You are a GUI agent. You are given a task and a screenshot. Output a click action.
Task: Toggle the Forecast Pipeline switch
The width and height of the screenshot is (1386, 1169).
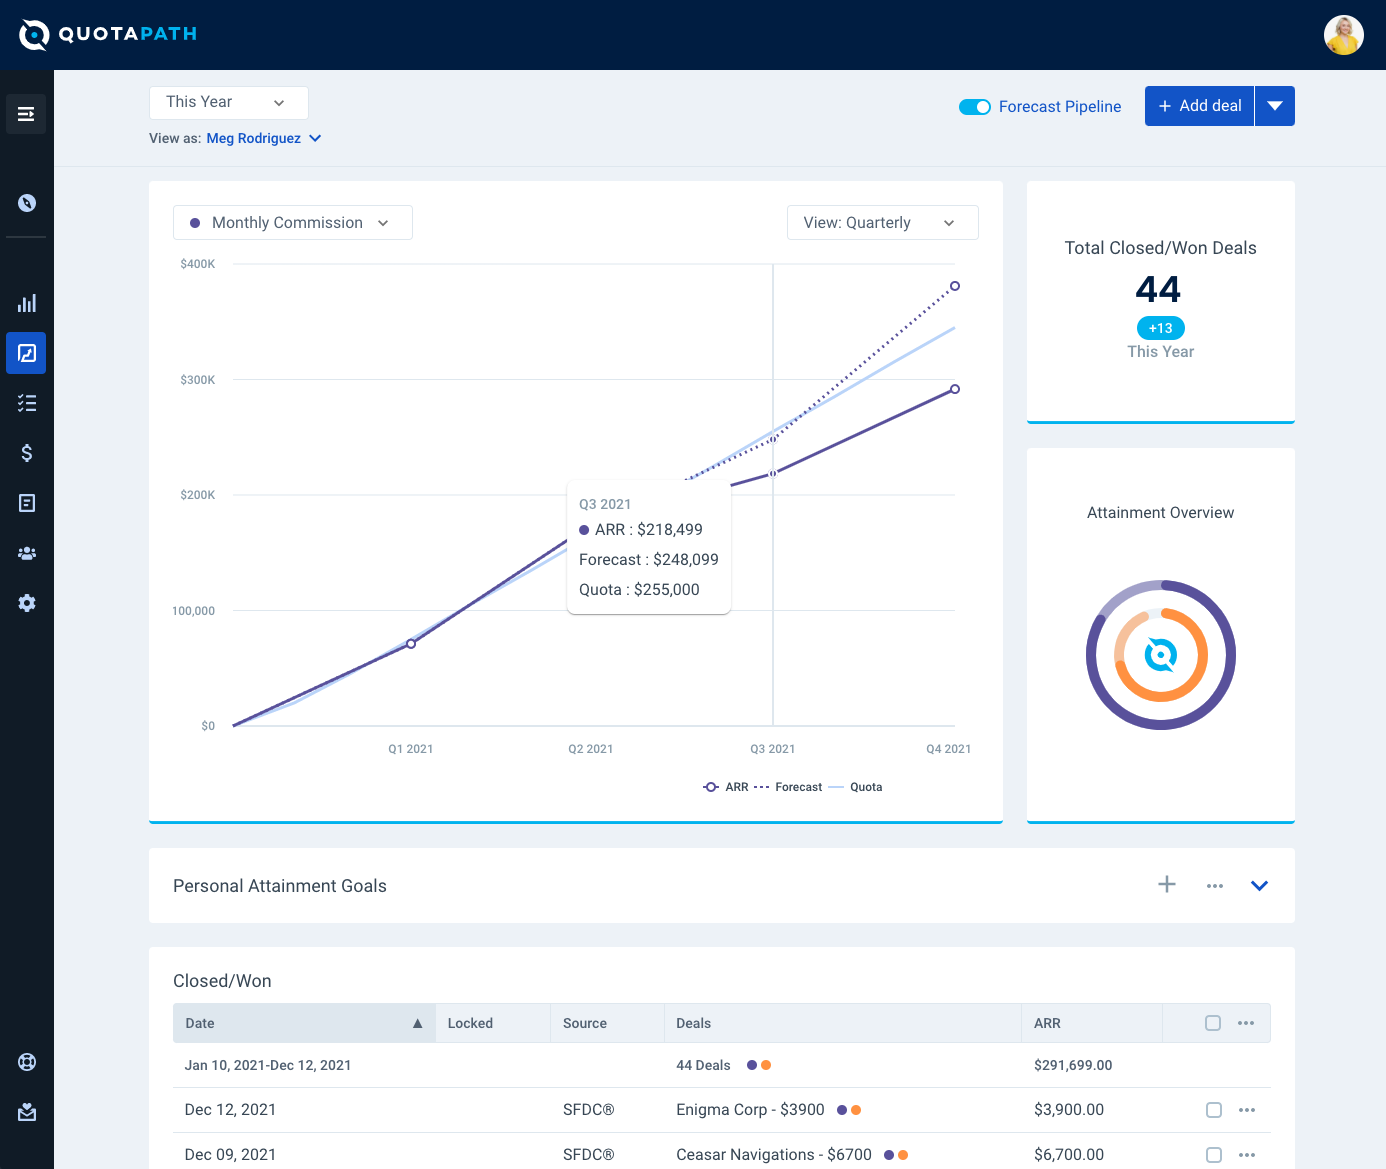[975, 107]
